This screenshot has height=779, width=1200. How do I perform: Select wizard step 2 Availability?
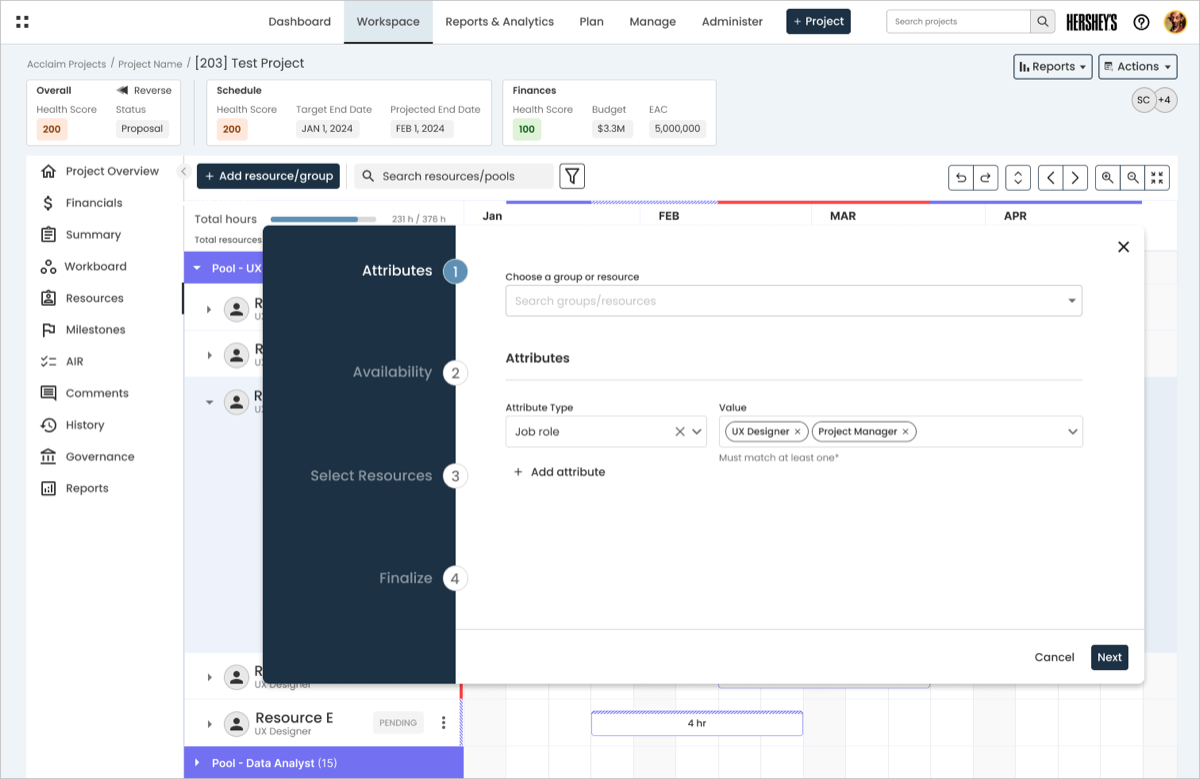coord(455,373)
